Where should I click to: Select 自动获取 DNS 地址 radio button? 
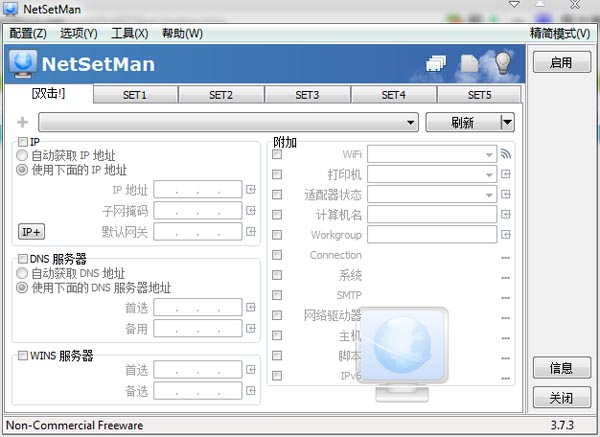click(x=22, y=273)
